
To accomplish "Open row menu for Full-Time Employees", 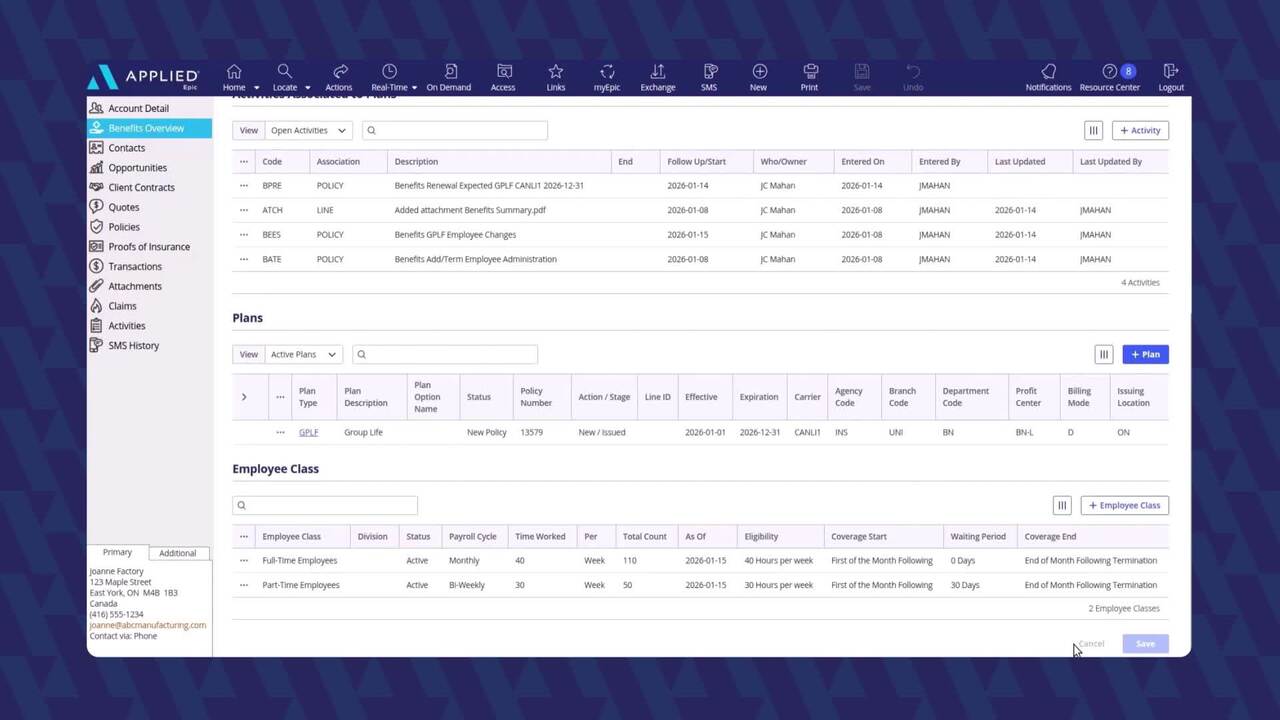I will tap(243, 561).
